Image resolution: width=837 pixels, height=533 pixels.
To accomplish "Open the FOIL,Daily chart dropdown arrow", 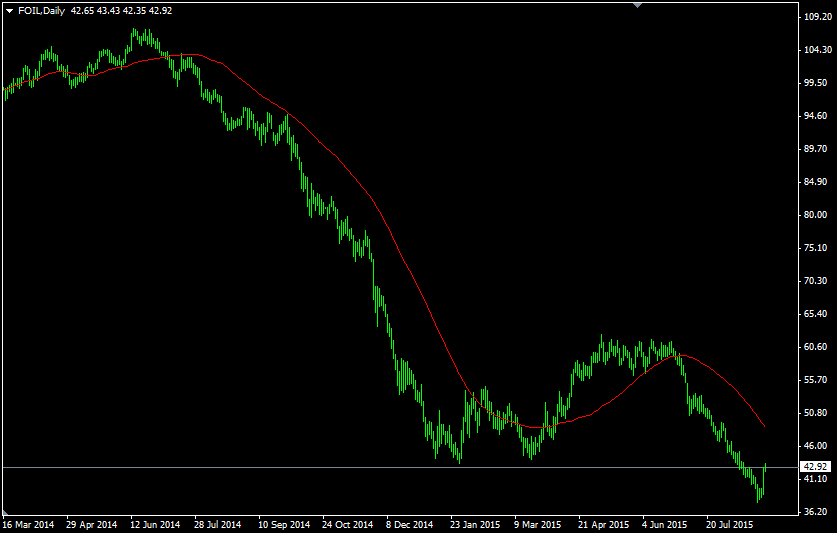I will click(9, 11).
